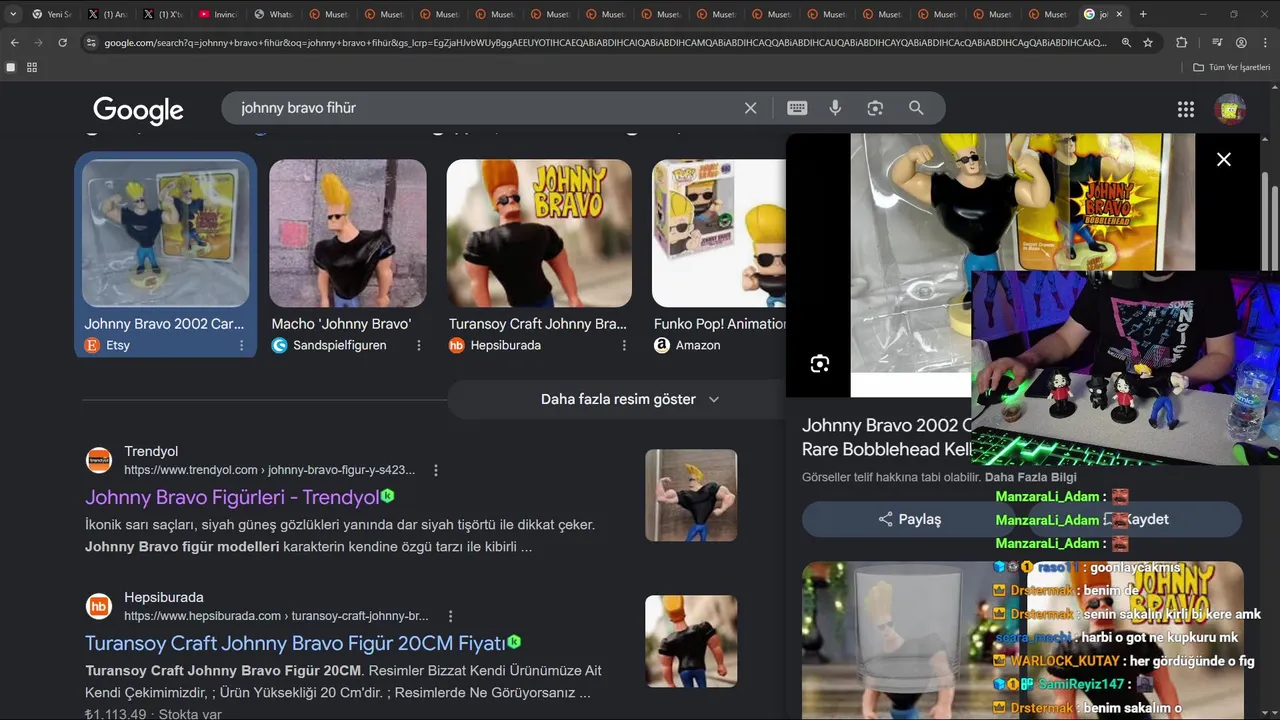Screen dimensions: 1280x720
Task: Click the Trendyol site favicon
Action: 99,460
